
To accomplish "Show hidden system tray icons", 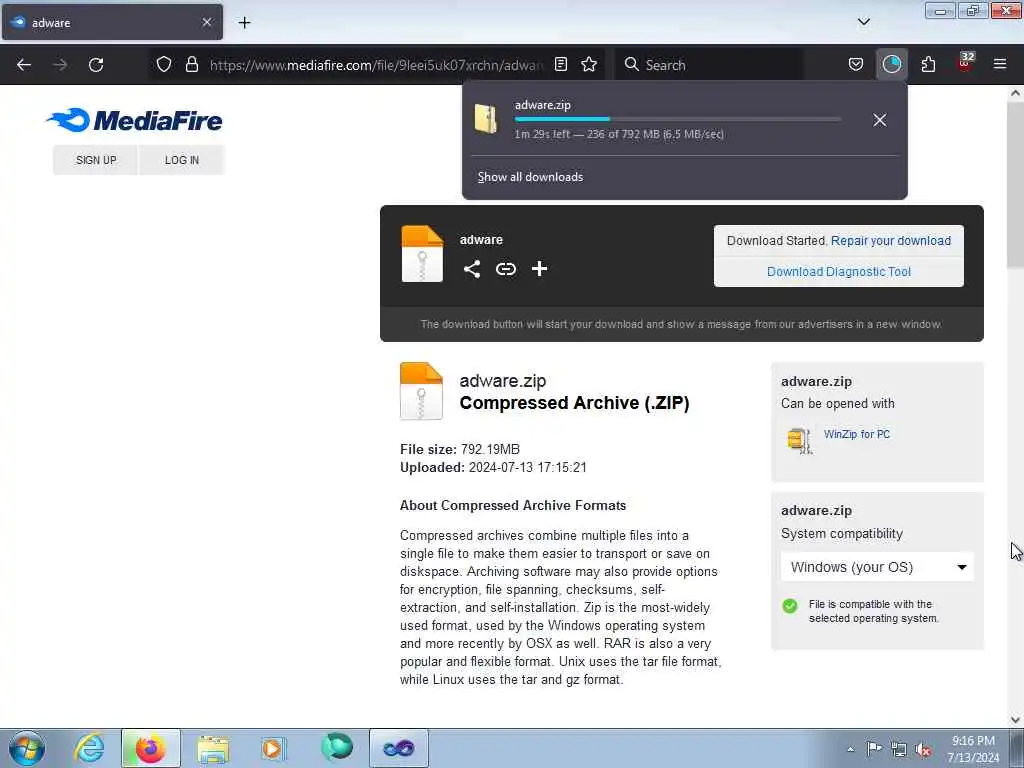I will point(850,749).
